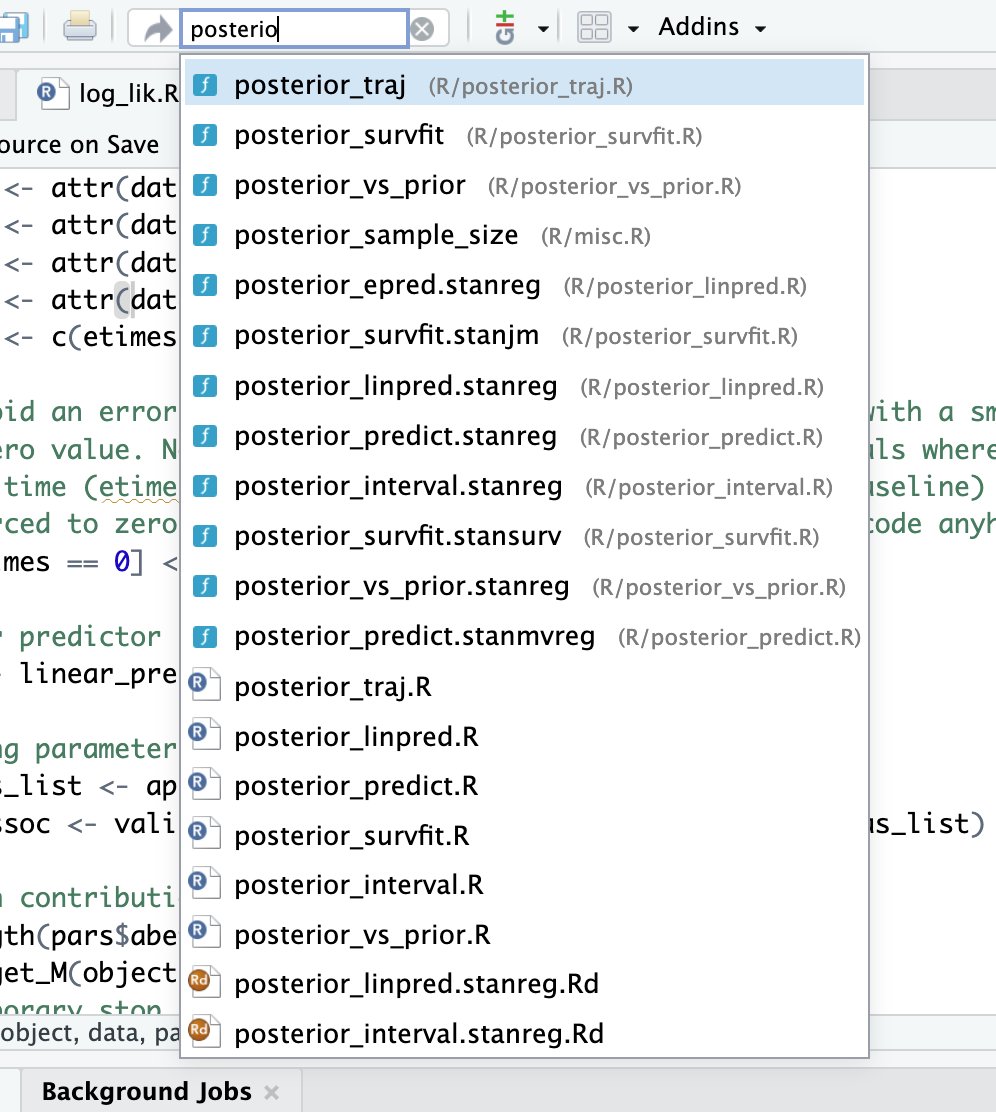Choose posterior_survfit.stansurv function
Image resolution: width=996 pixels, height=1112 pixels.
[x=524, y=536]
